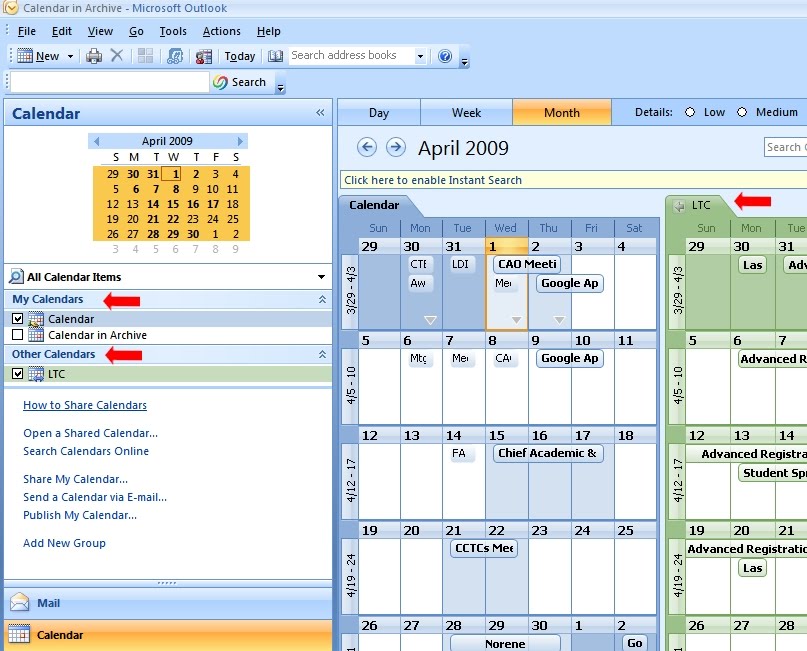
Task: Click Open a Shared Calendar link
Action: [91, 433]
